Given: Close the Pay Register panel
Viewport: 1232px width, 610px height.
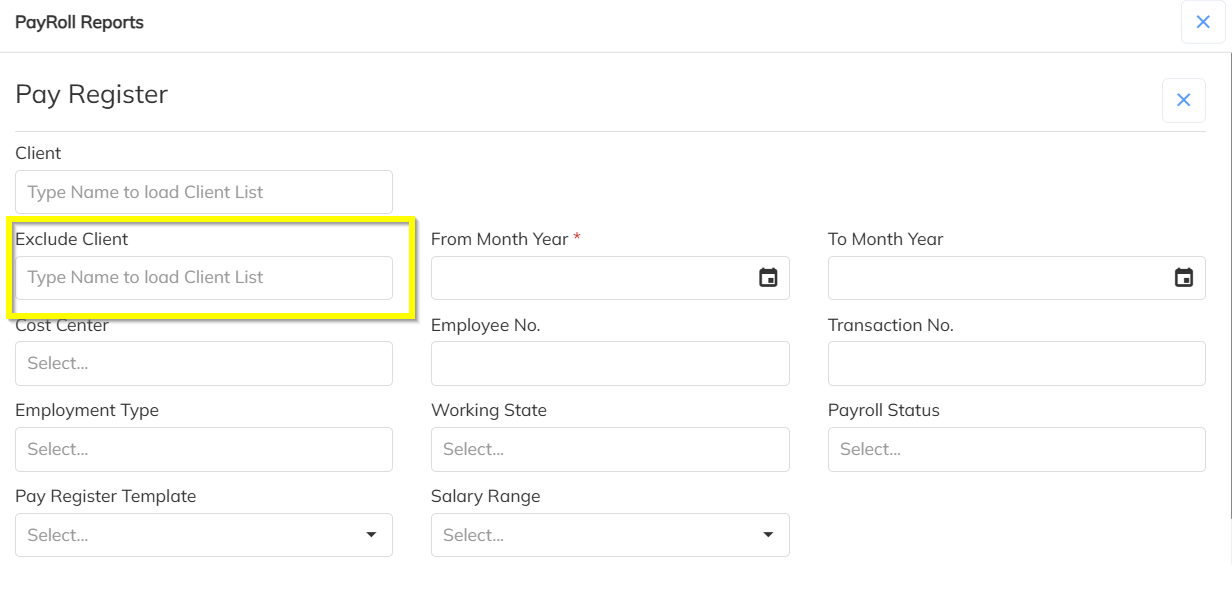Looking at the screenshot, I should click(x=1183, y=100).
